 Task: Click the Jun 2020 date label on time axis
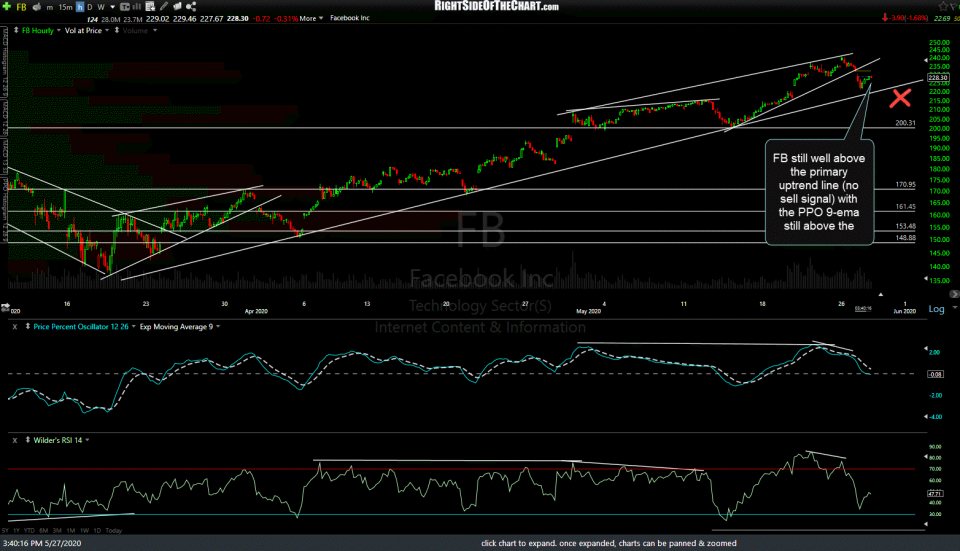(904, 312)
